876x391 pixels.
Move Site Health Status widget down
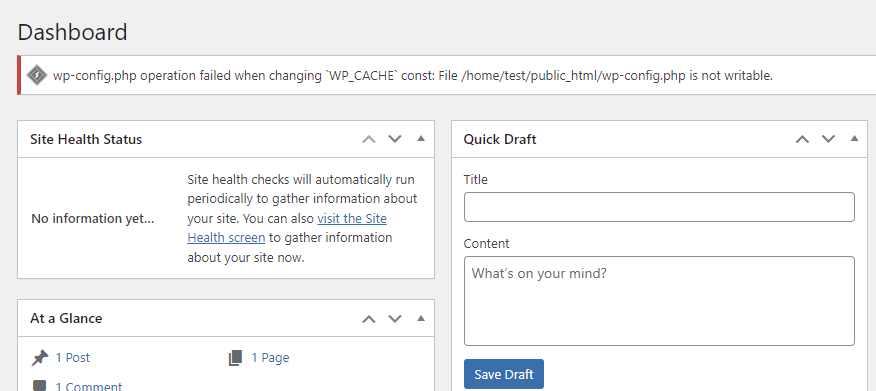[395, 139]
